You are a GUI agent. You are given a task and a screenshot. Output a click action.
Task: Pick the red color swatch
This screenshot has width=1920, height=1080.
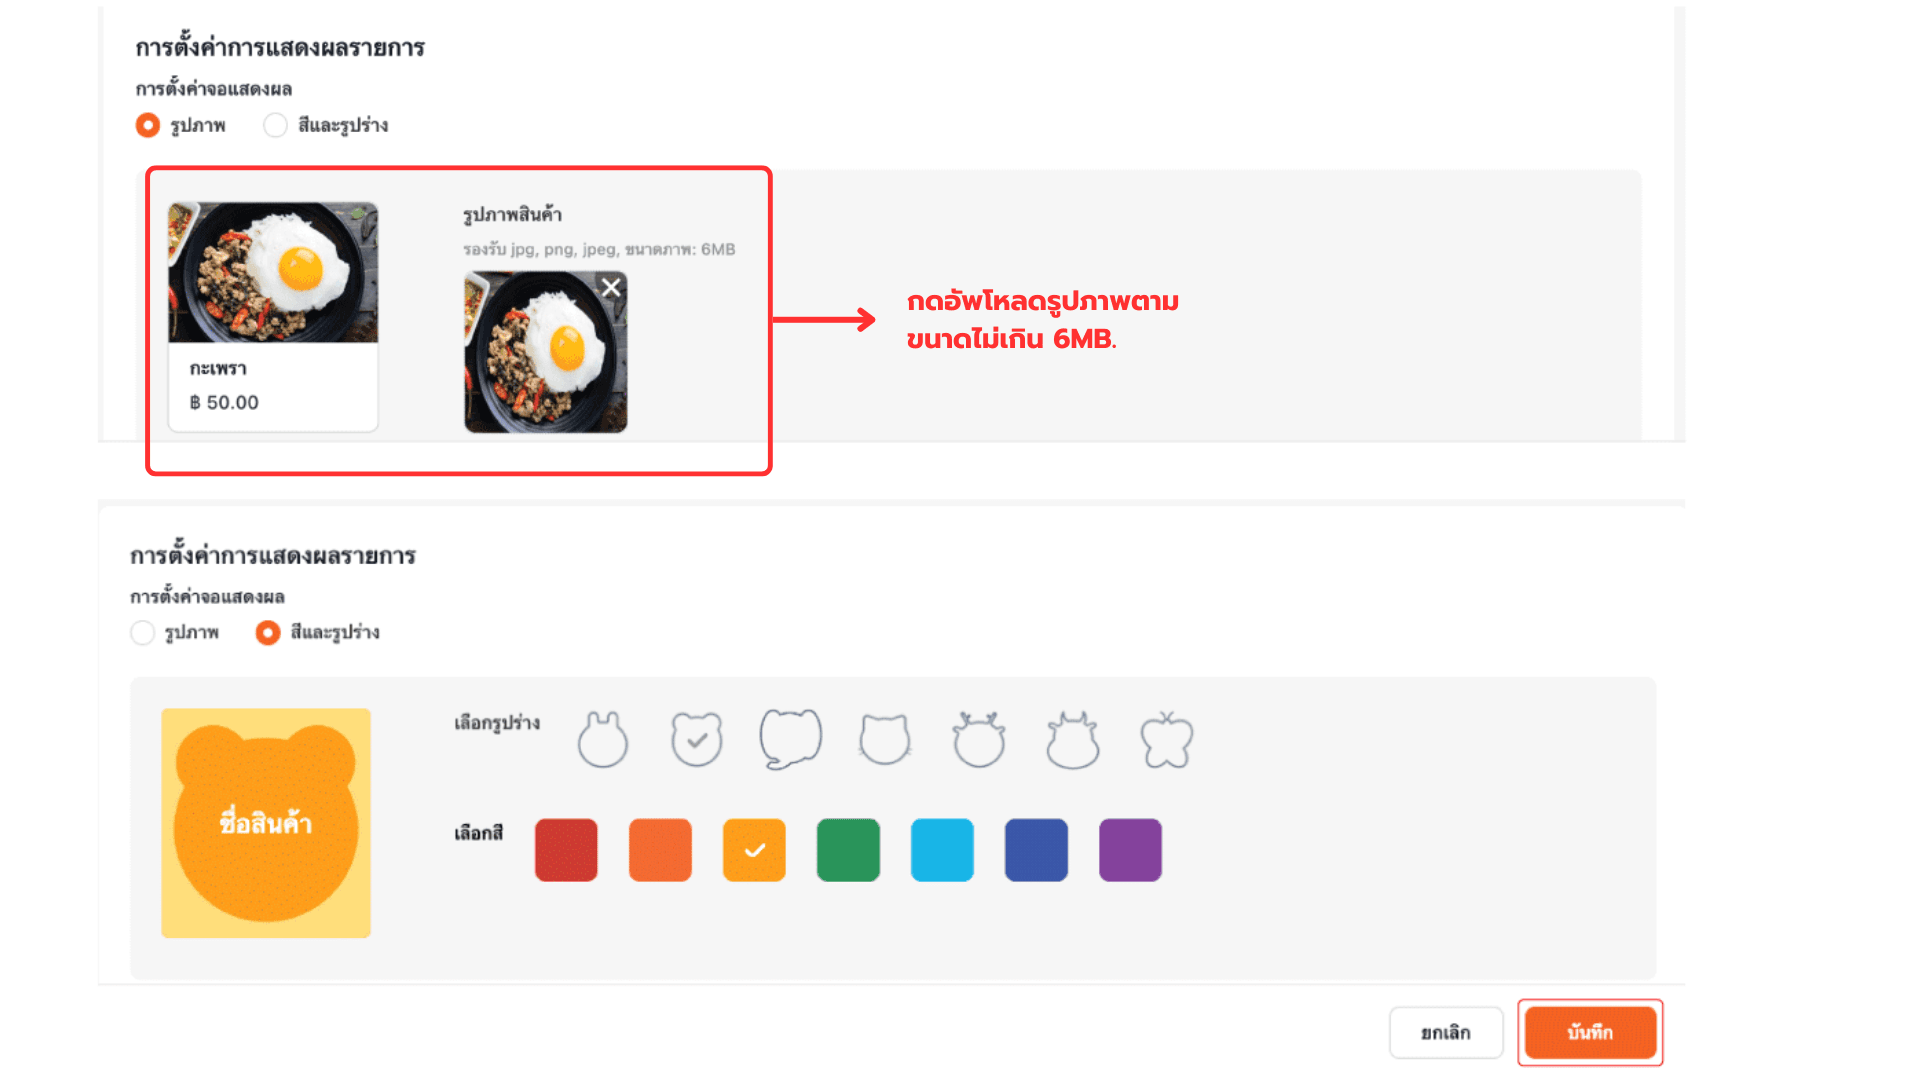click(x=566, y=850)
